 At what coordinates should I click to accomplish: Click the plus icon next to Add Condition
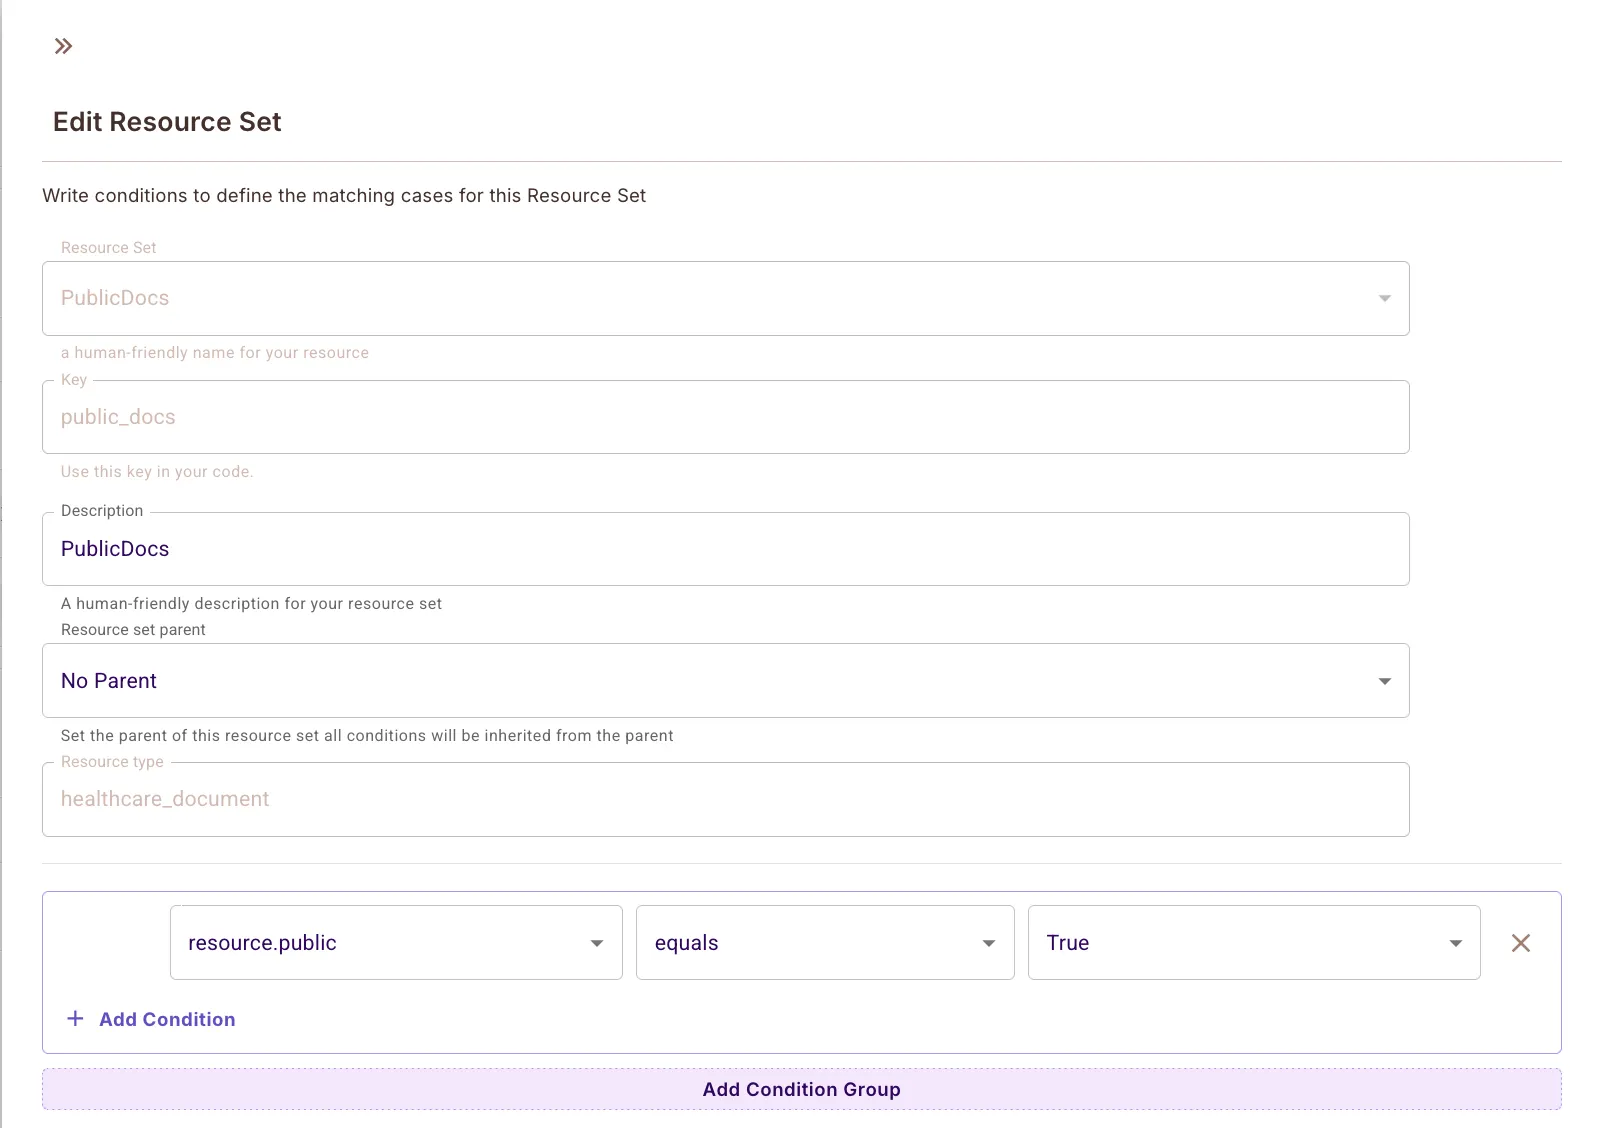[75, 1018]
